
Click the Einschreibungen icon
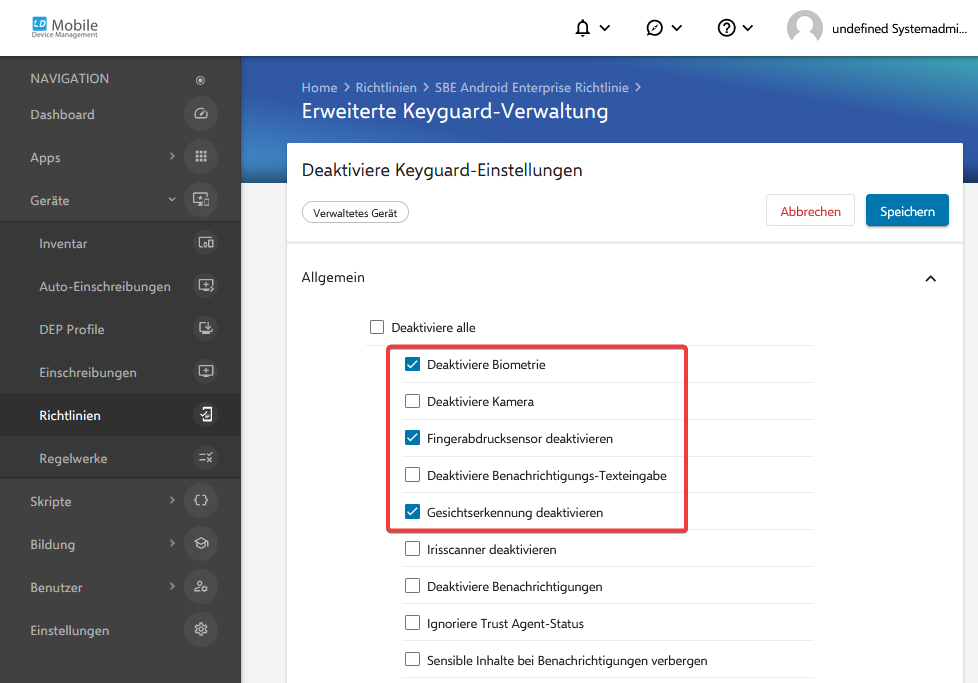coord(206,372)
